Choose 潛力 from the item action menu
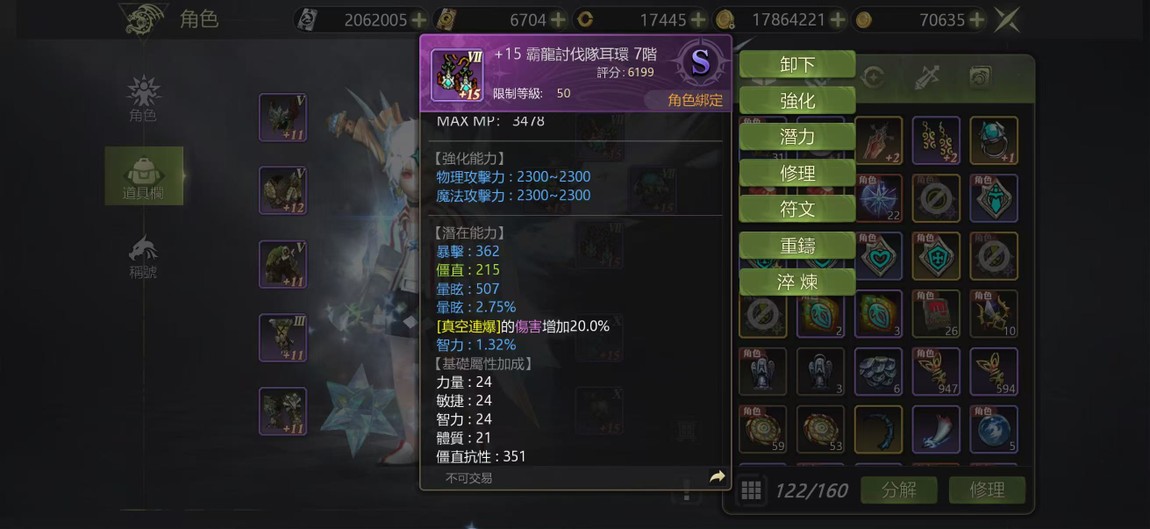Viewport: 1150px width, 529px height. click(x=797, y=137)
